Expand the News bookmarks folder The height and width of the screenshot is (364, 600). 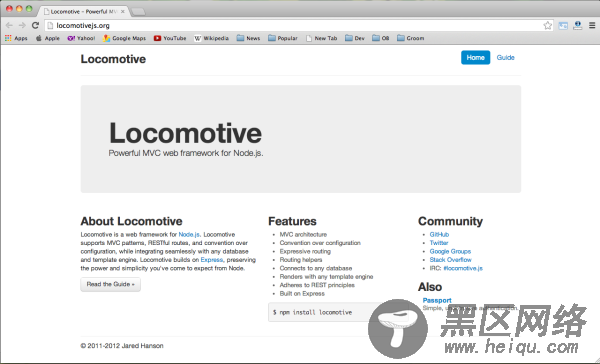[248, 38]
